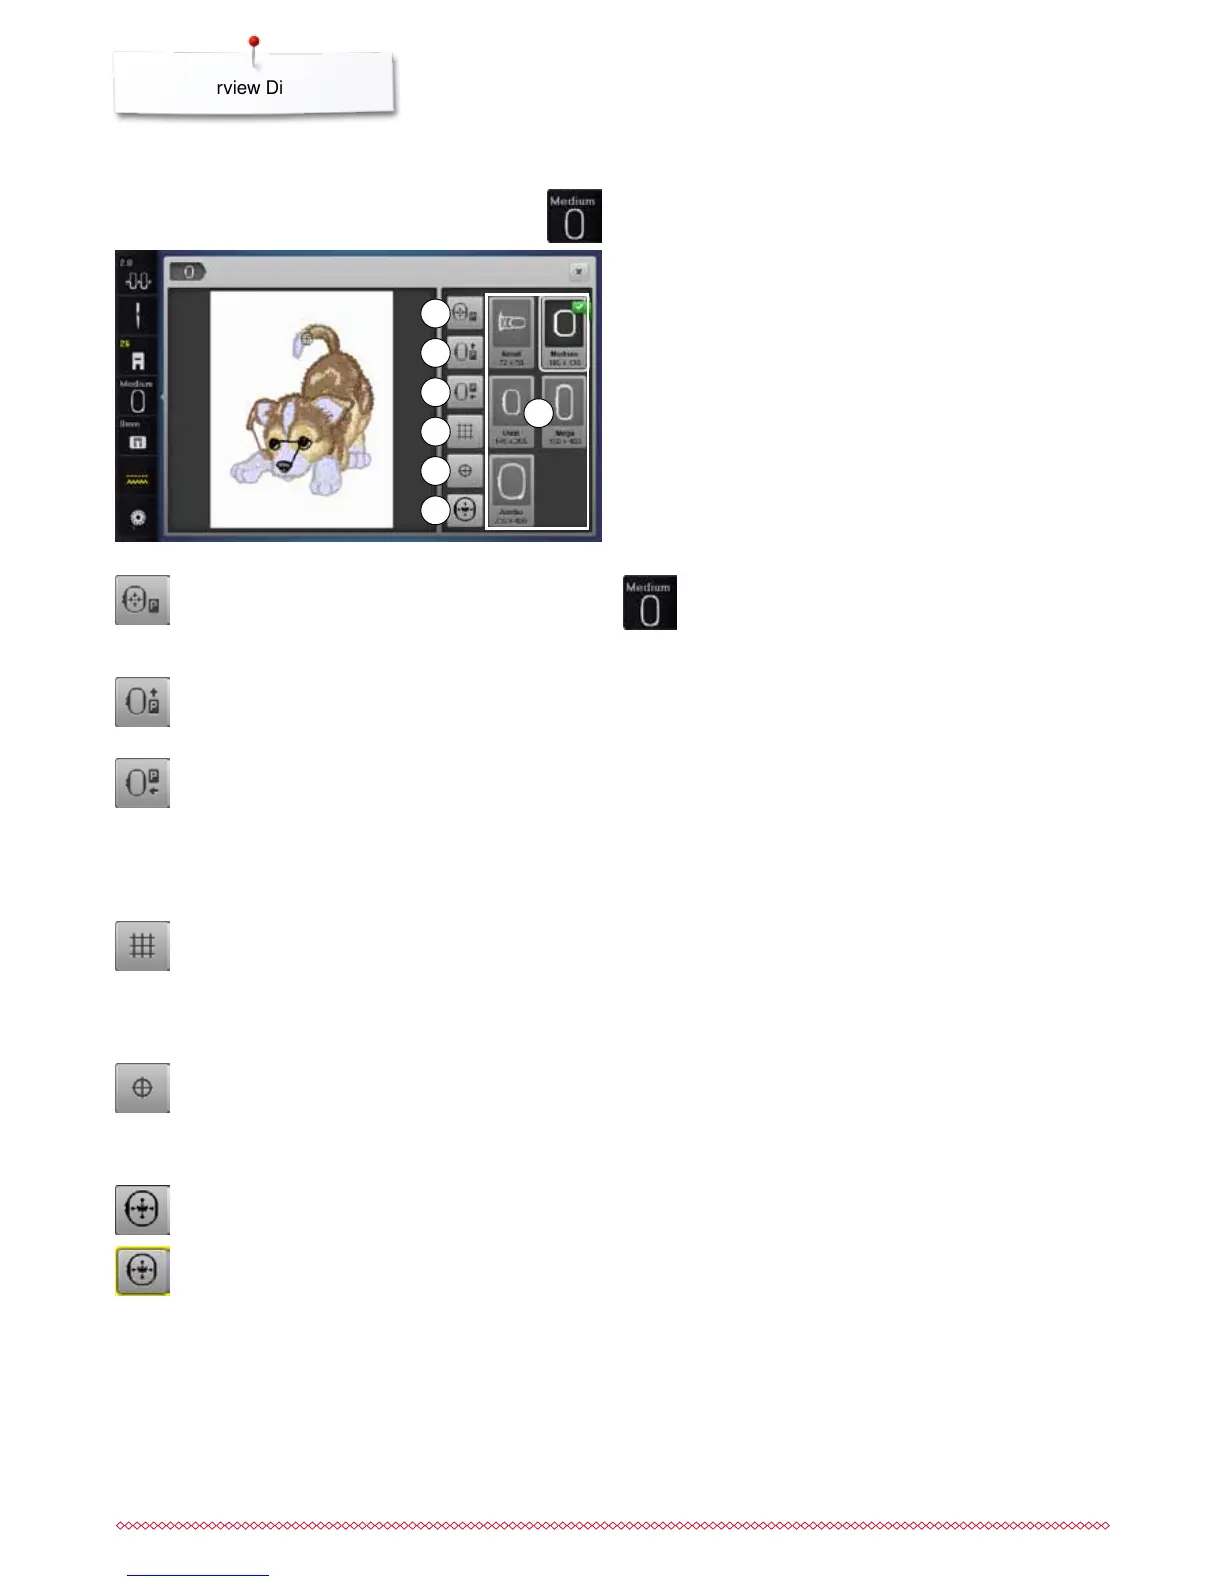Open the stitch plate icon in the left sidebar
The image size is (1224, 1584).
[x=137, y=437]
